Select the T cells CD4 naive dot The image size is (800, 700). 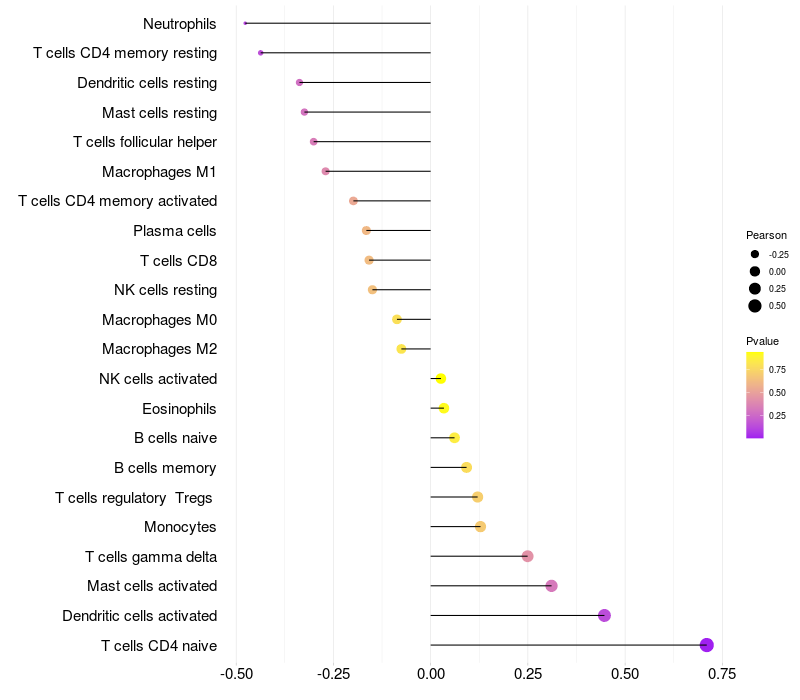click(x=706, y=645)
